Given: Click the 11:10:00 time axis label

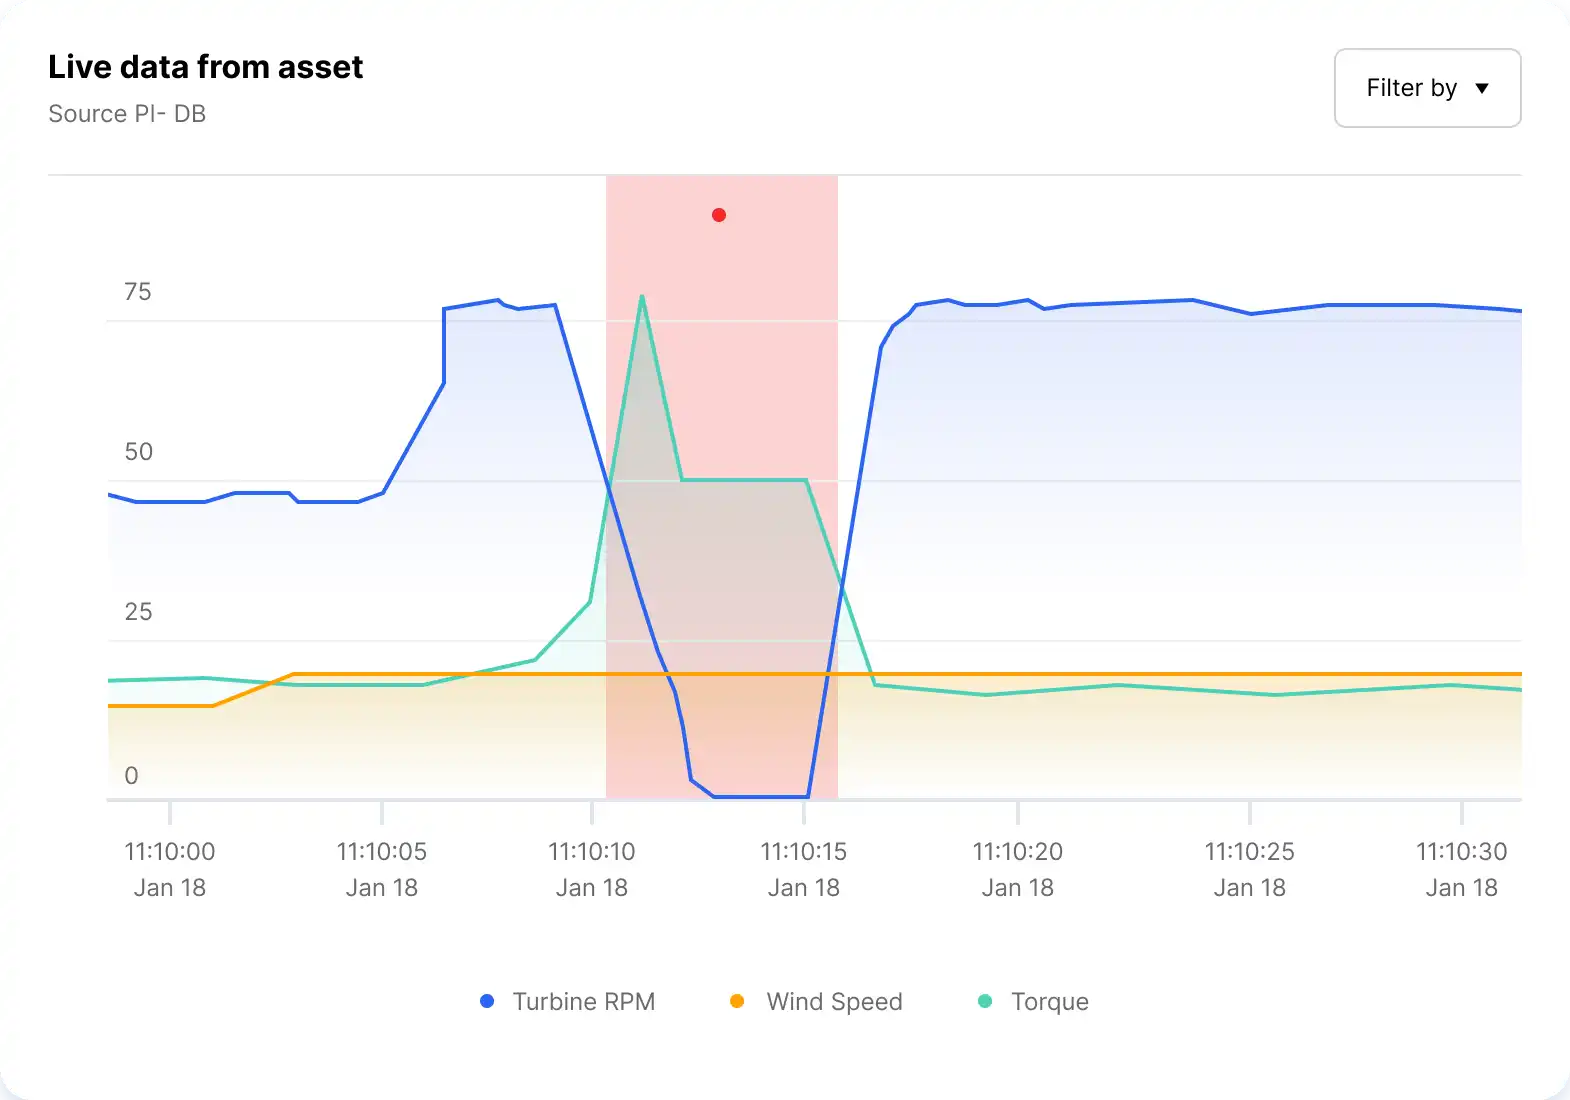Looking at the screenshot, I should point(170,852).
